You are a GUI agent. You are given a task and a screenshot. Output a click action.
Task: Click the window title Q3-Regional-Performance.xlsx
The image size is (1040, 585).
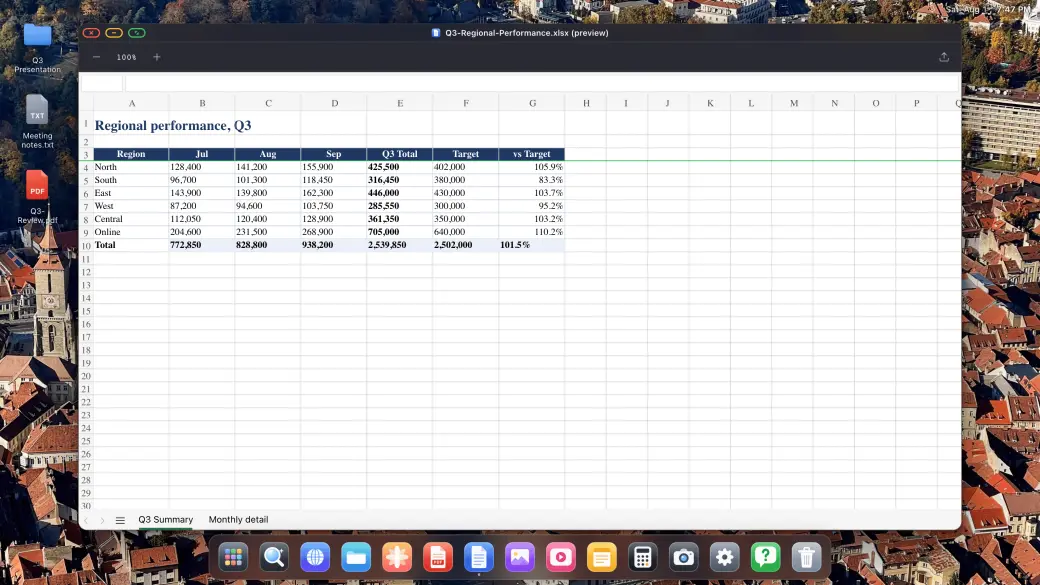(x=527, y=32)
